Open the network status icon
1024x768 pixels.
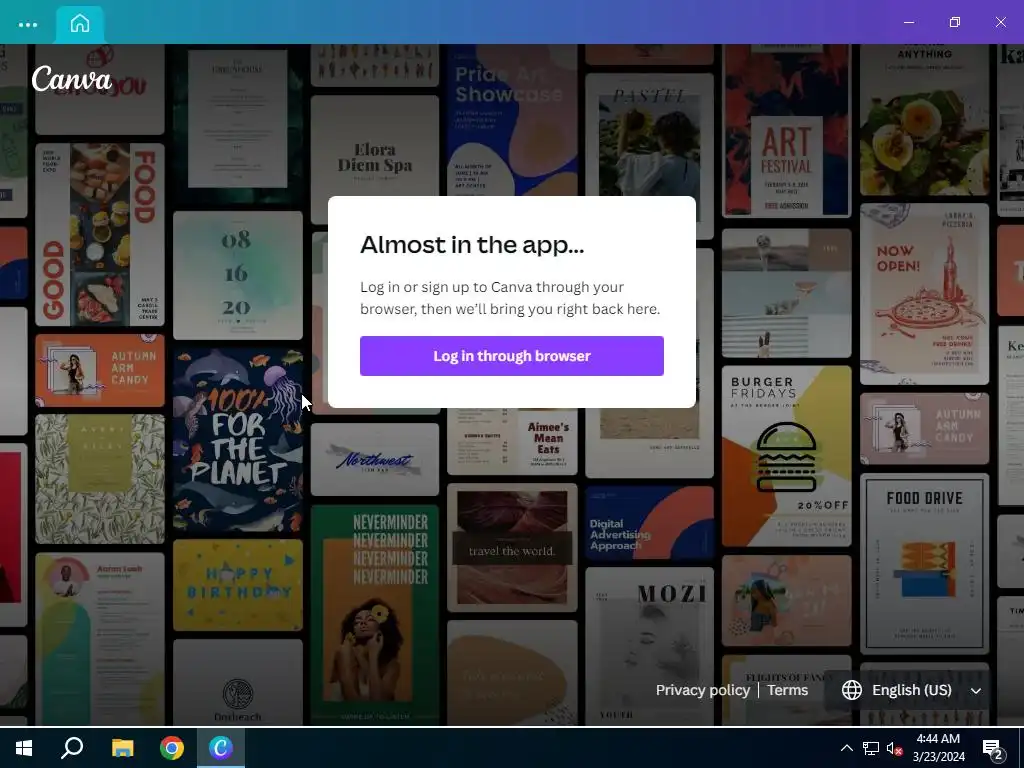point(871,748)
